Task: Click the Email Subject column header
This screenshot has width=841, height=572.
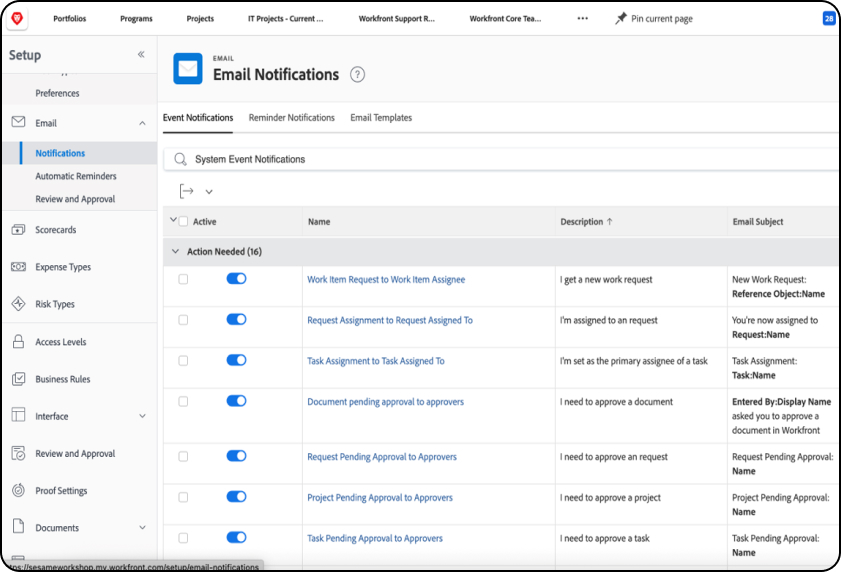Action: coord(758,222)
